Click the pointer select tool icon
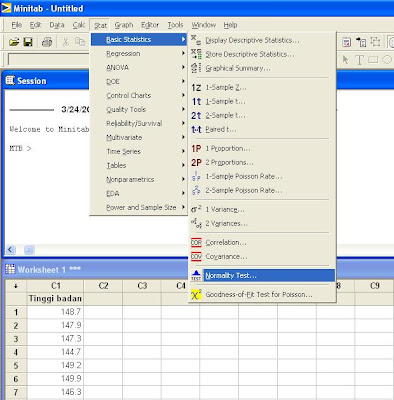 point(345,60)
